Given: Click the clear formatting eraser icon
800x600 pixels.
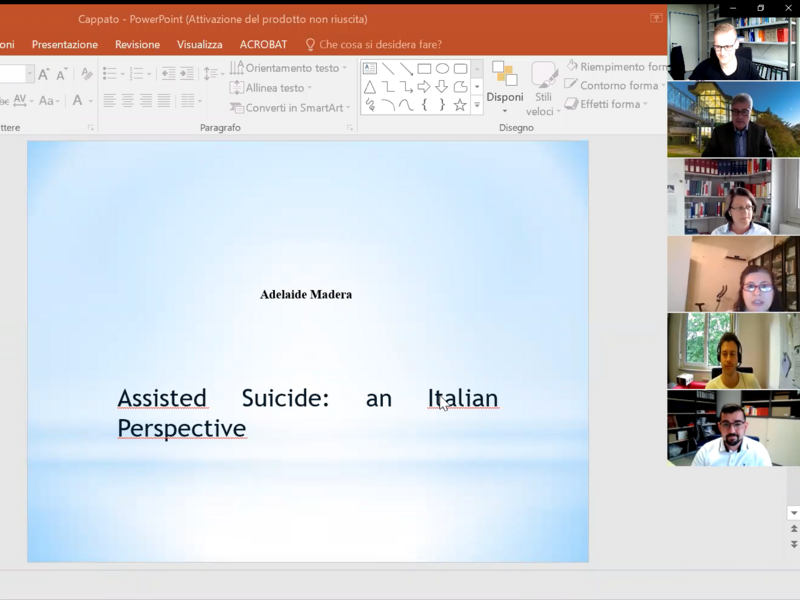Looking at the screenshot, I should pos(87,74).
